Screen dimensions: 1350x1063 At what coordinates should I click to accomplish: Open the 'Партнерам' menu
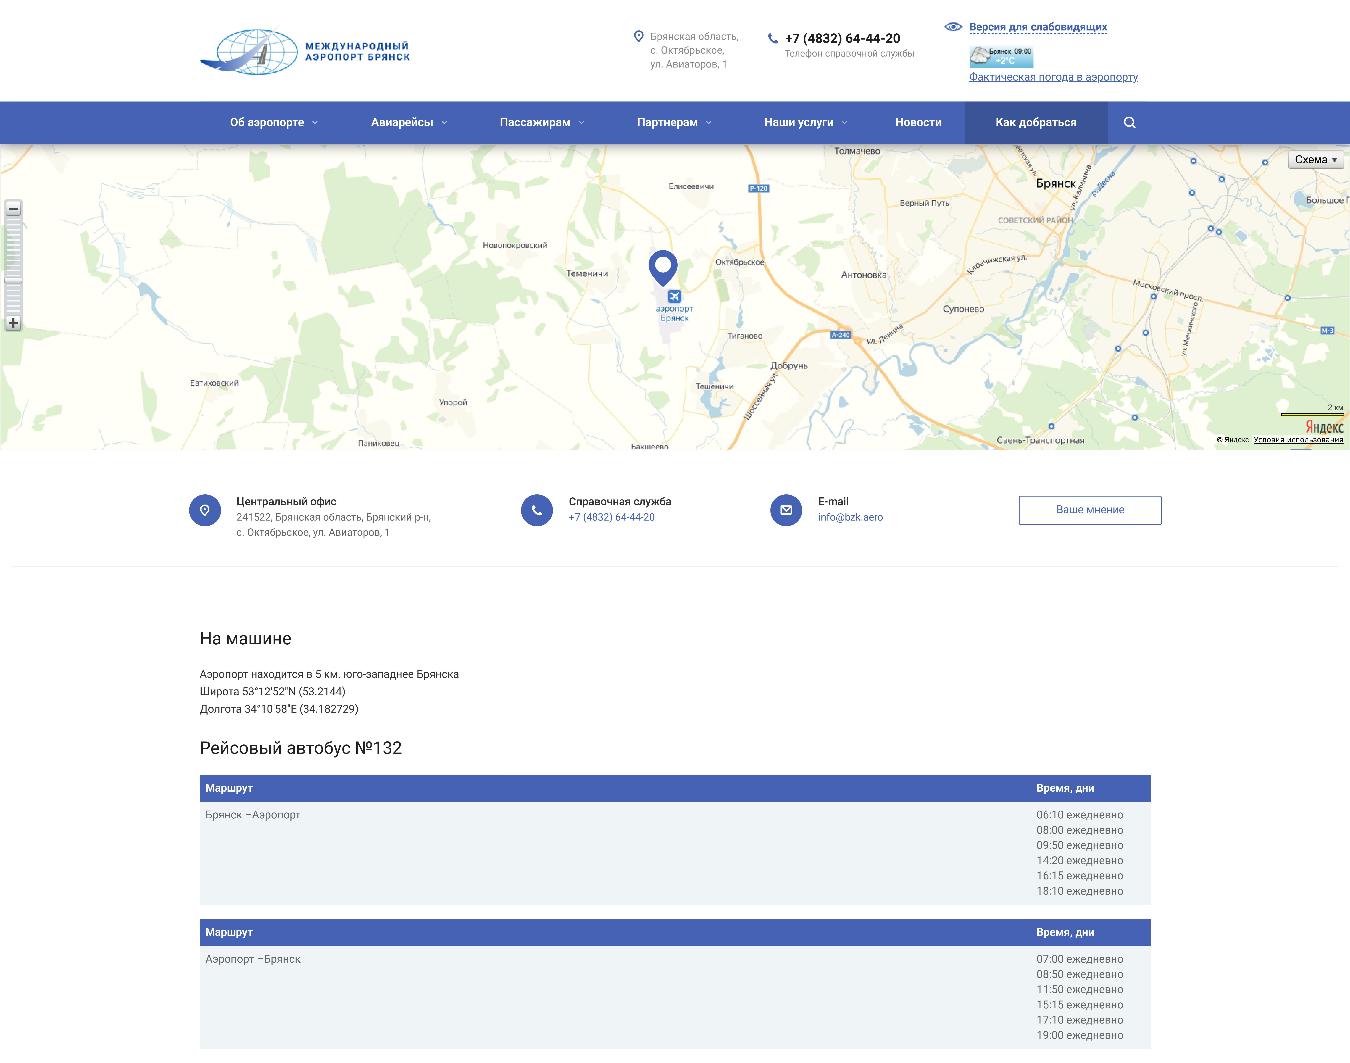pos(667,122)
